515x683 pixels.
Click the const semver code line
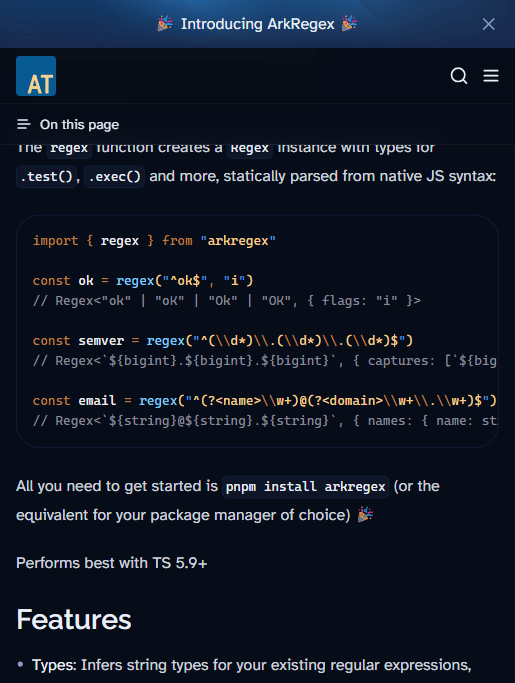(x=223, y=341)
